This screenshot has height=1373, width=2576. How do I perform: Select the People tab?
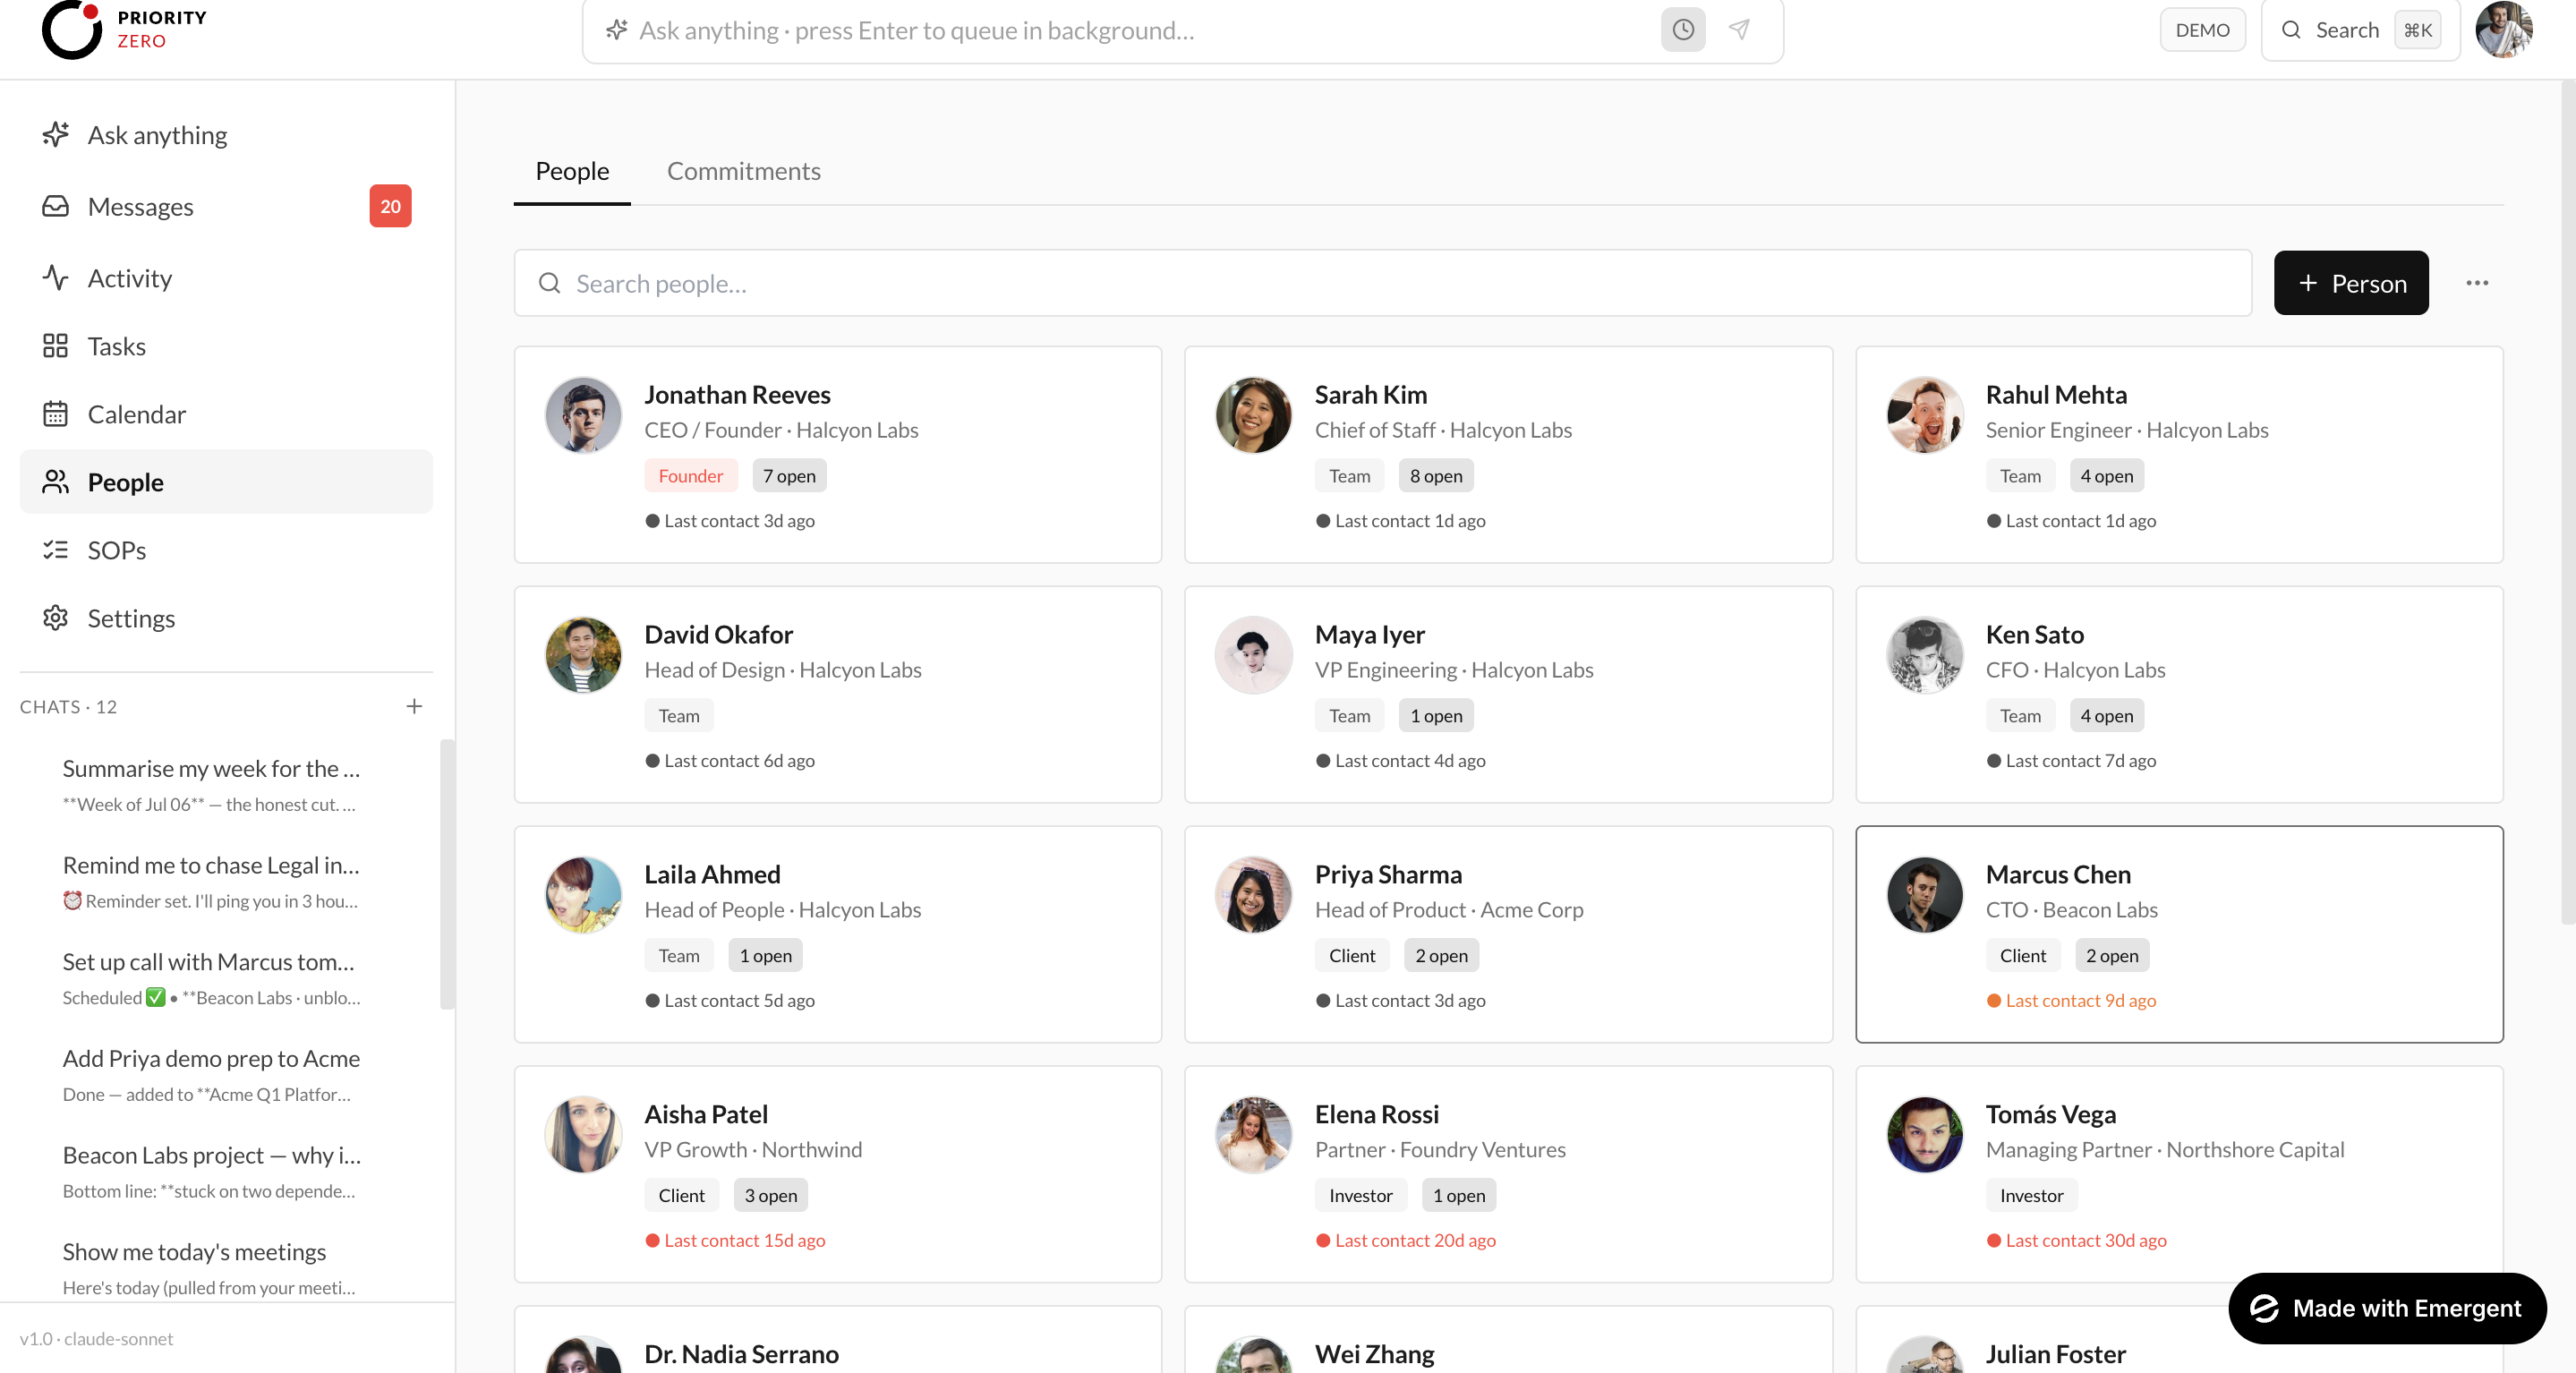pos(572,171)
